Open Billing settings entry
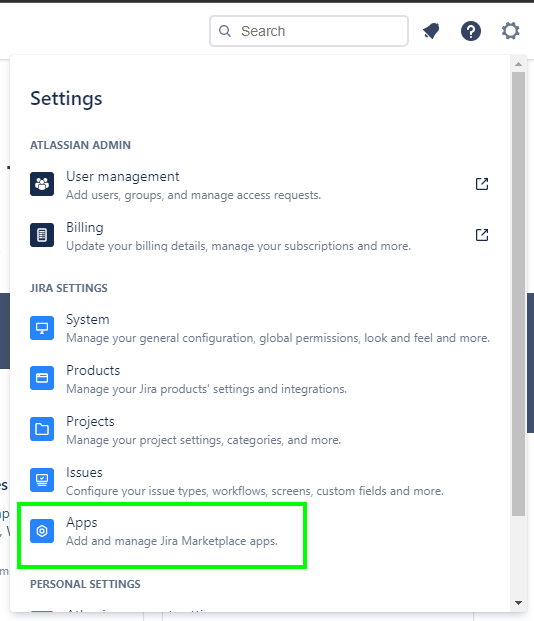This screenshot has width=534, height=621. 260,236
